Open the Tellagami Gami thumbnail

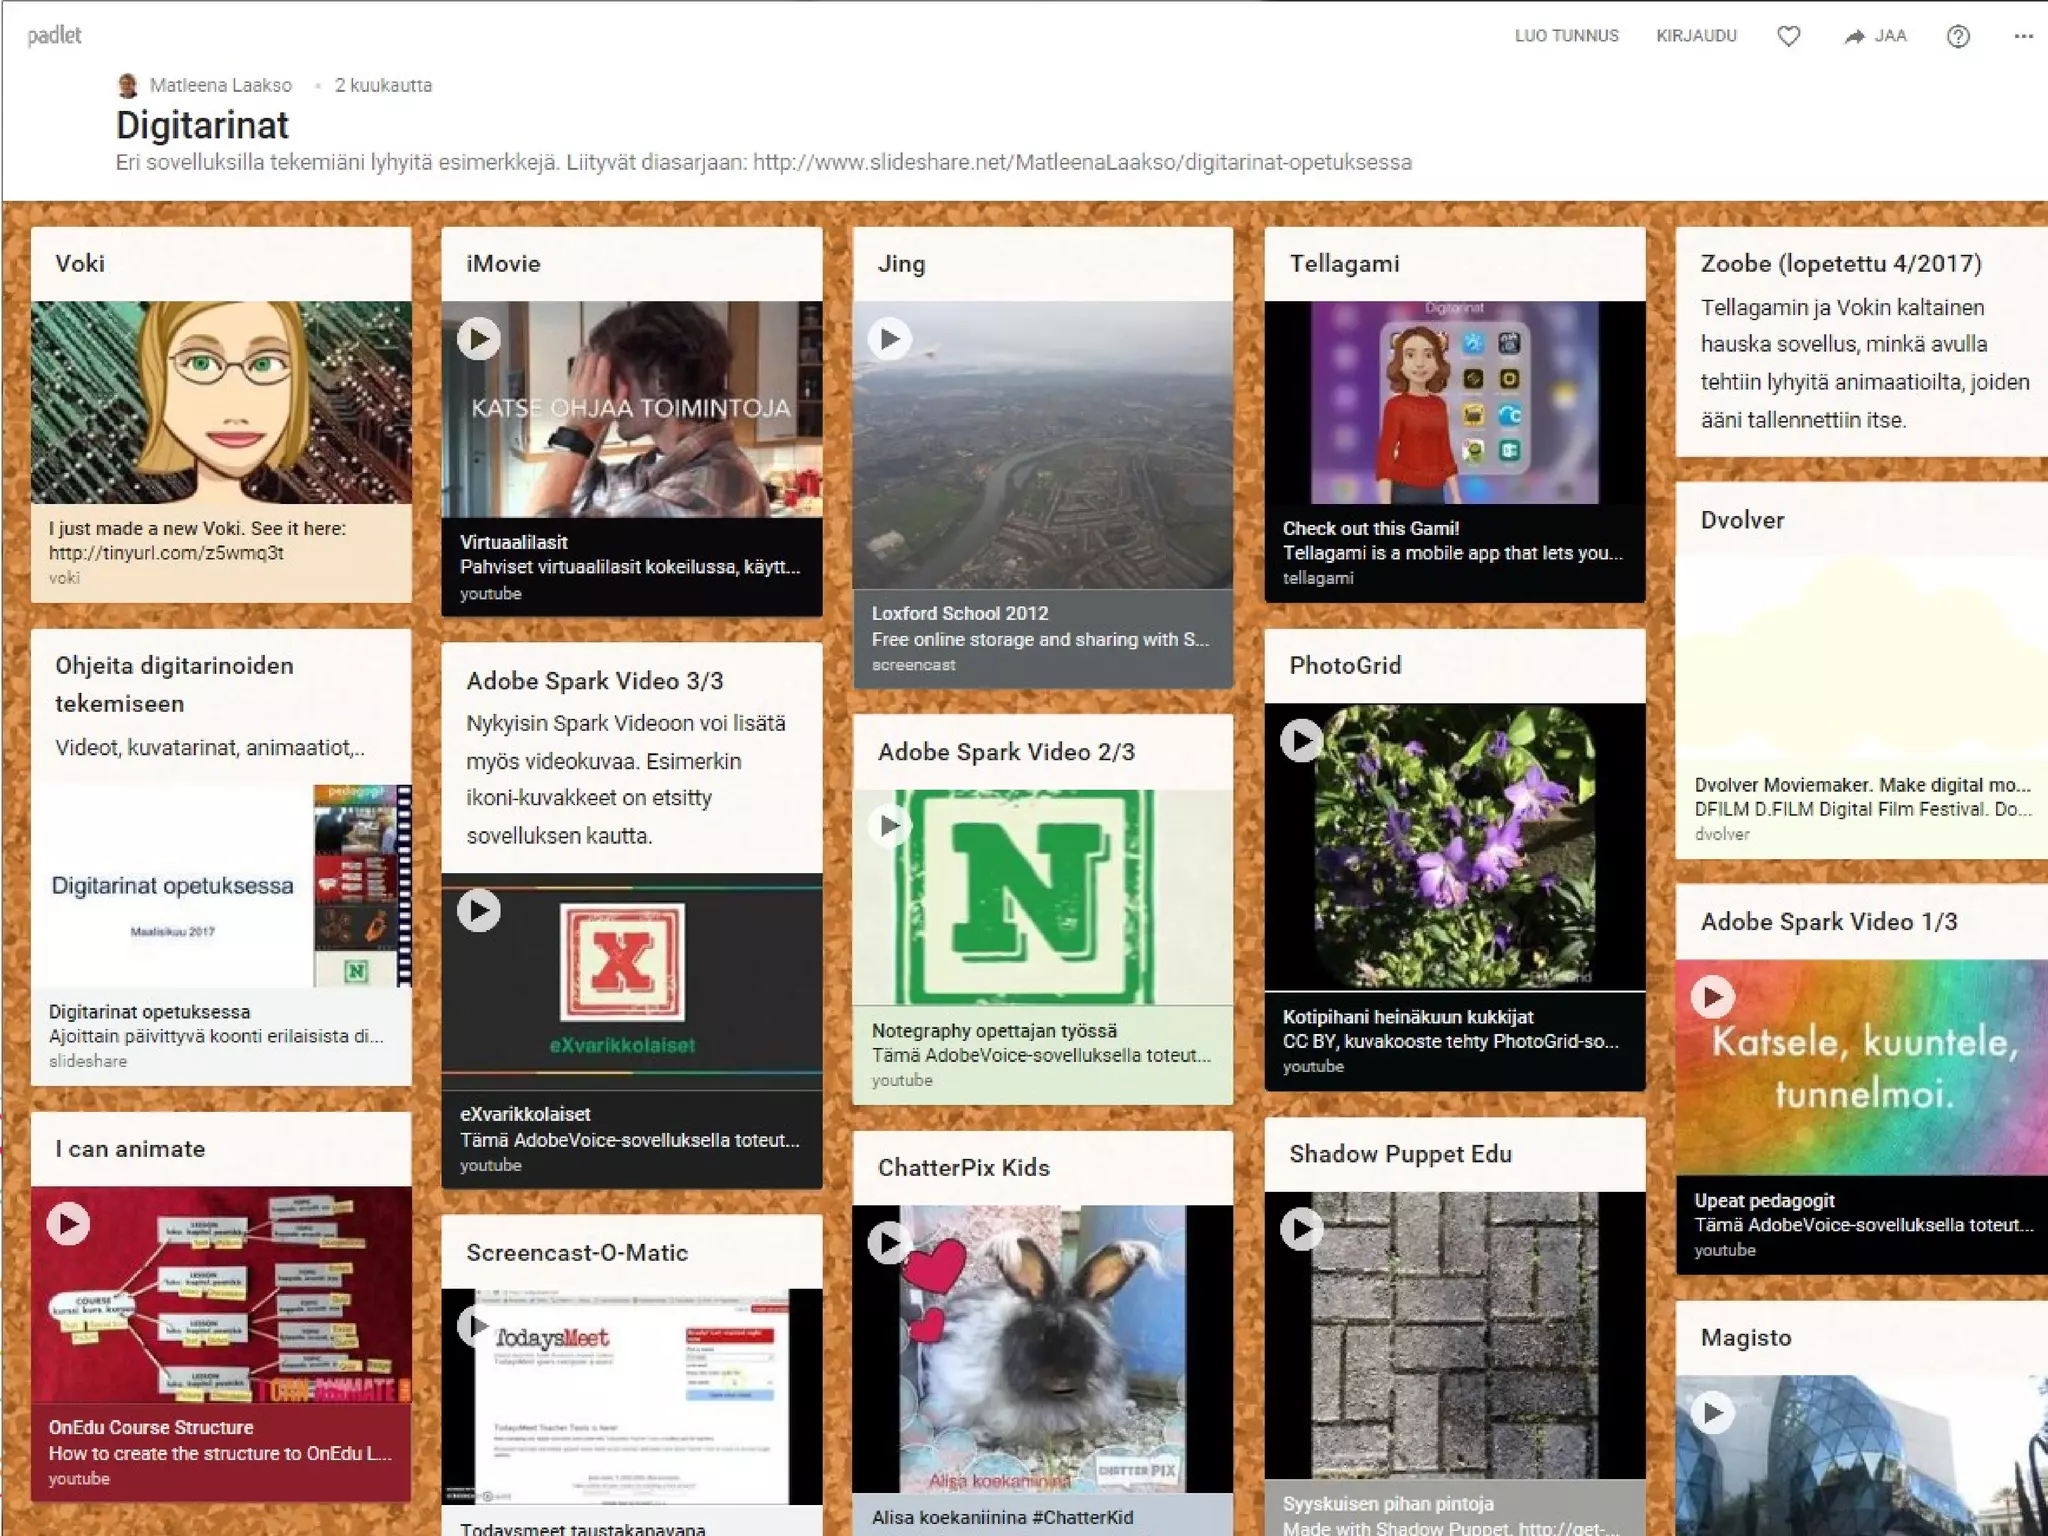point(1454,402)
